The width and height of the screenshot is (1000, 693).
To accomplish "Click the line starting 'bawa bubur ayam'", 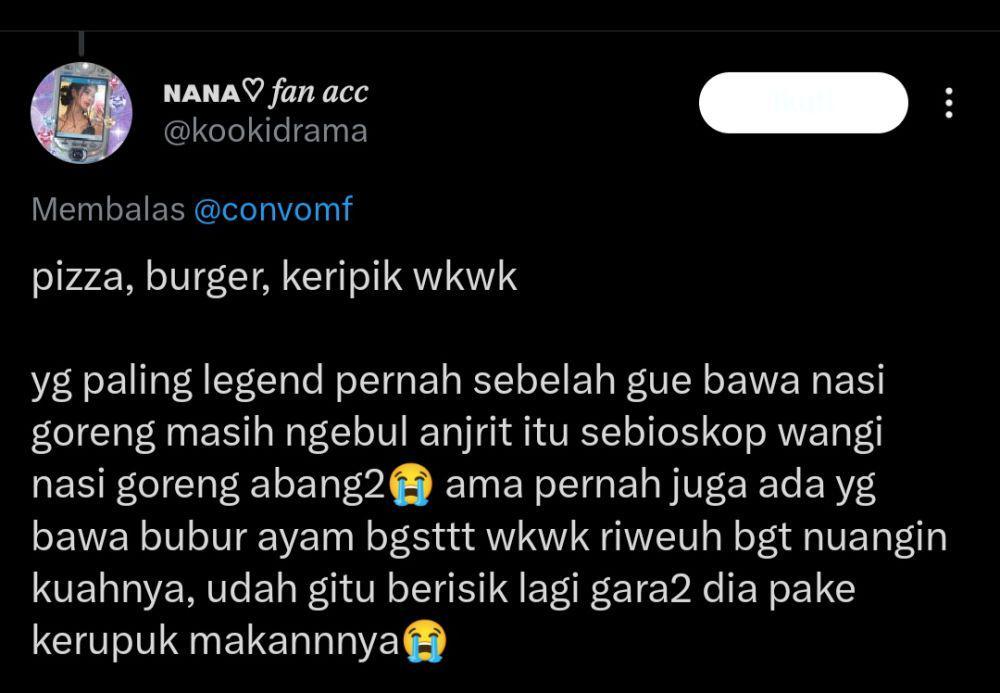I will pyautogui.click(x=489, y=537).
